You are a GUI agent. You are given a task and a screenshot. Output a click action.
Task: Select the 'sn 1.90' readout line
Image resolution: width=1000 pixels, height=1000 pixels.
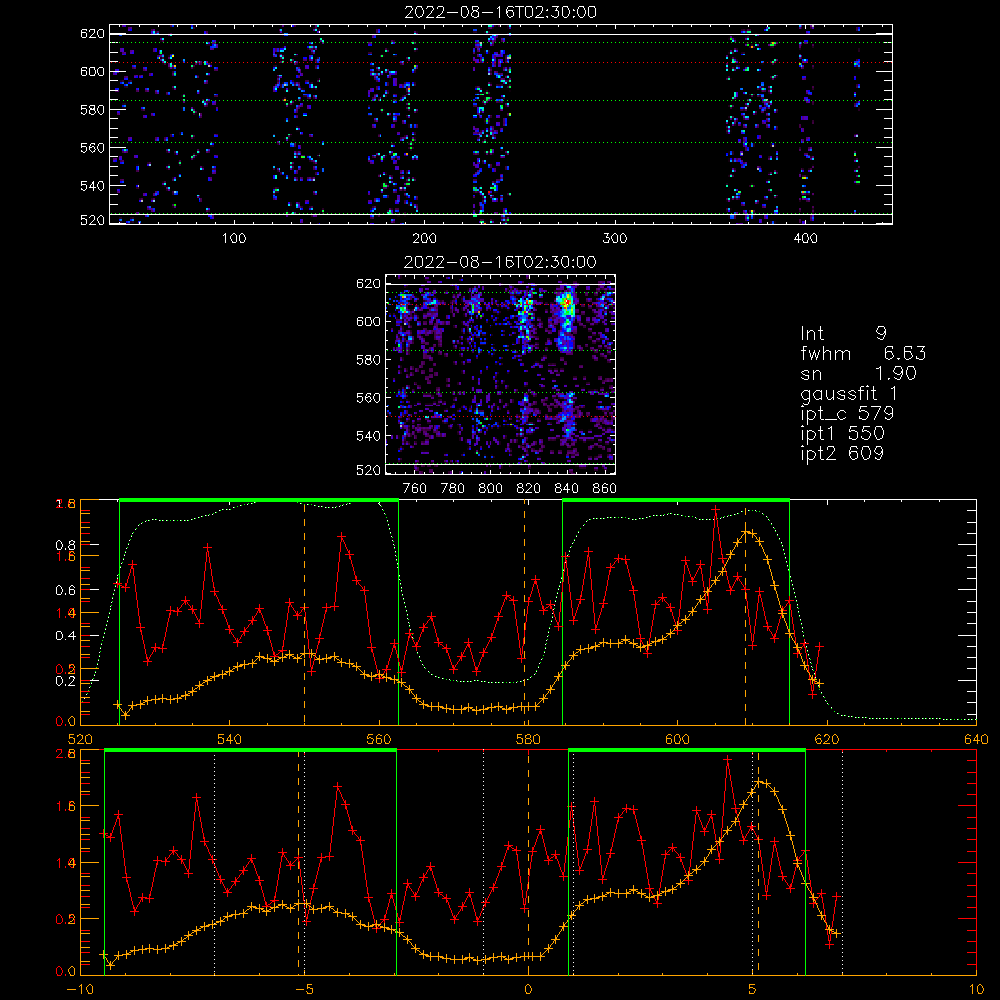[858, 374]
